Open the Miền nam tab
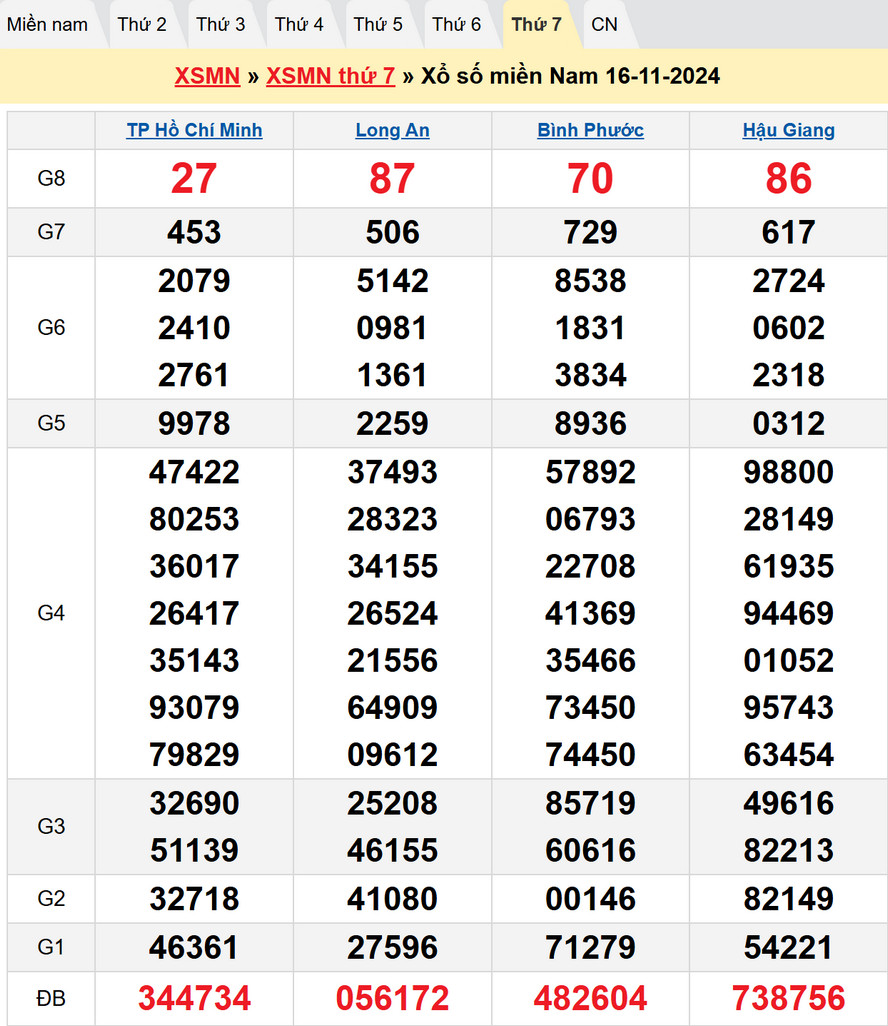888x1026 pixels. click(48, 24)
